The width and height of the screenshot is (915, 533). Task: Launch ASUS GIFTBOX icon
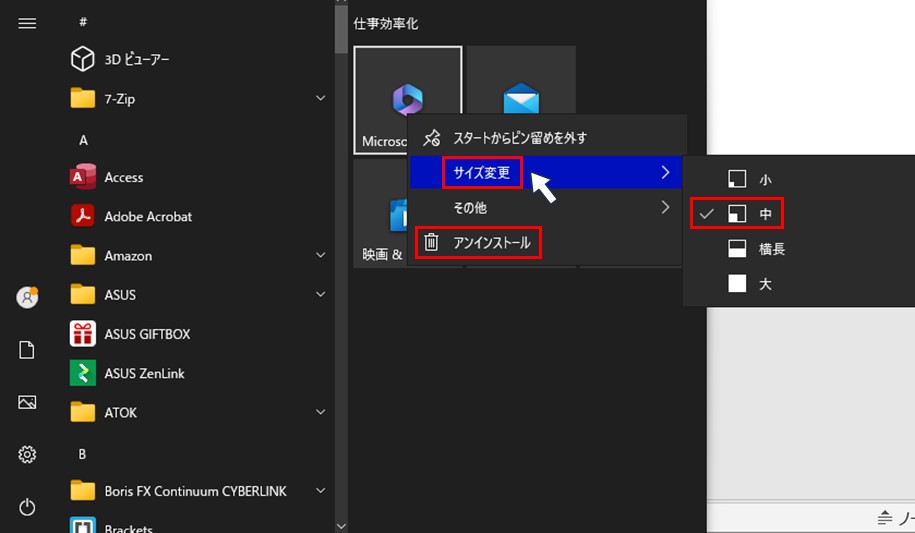(x=82, y=334)
